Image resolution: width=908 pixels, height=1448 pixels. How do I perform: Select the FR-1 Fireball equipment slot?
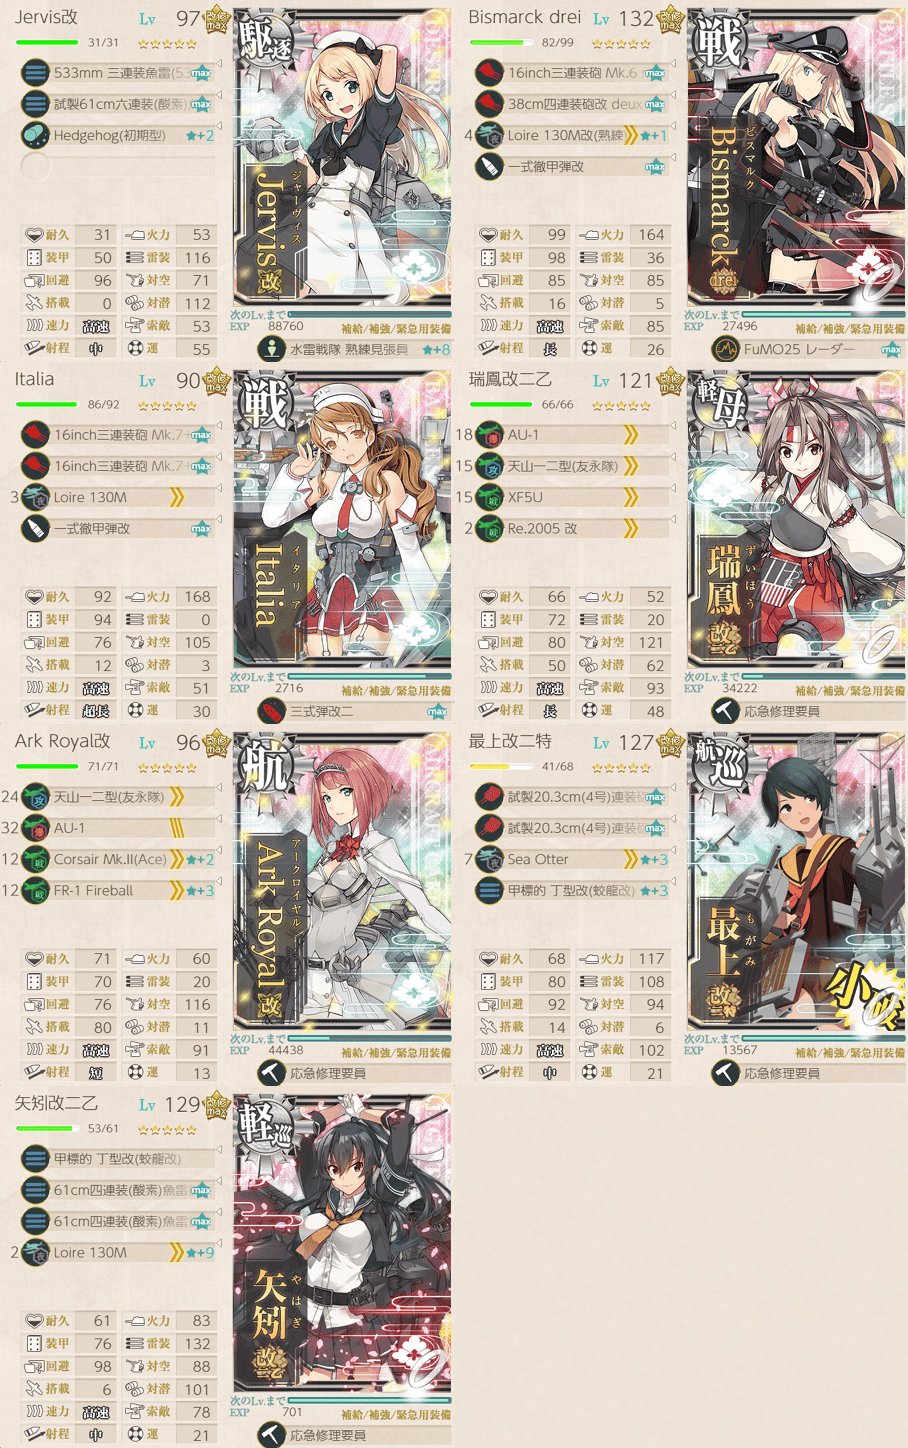(118, 890)
